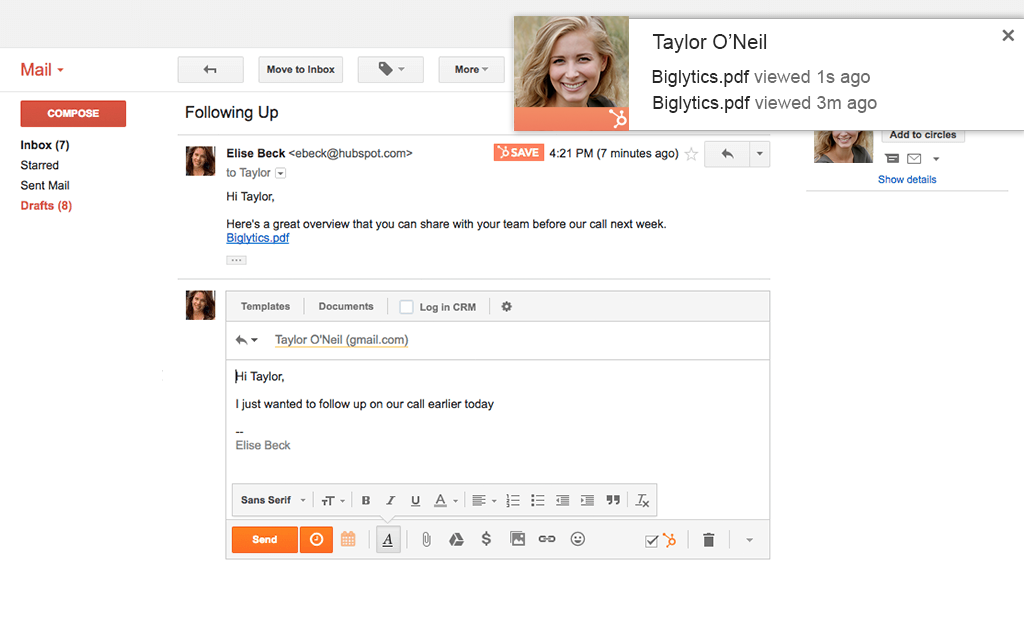This screenshot has height=640, width=1024.
Task: Open the calendar meetings icon
Action: point(348,539)
